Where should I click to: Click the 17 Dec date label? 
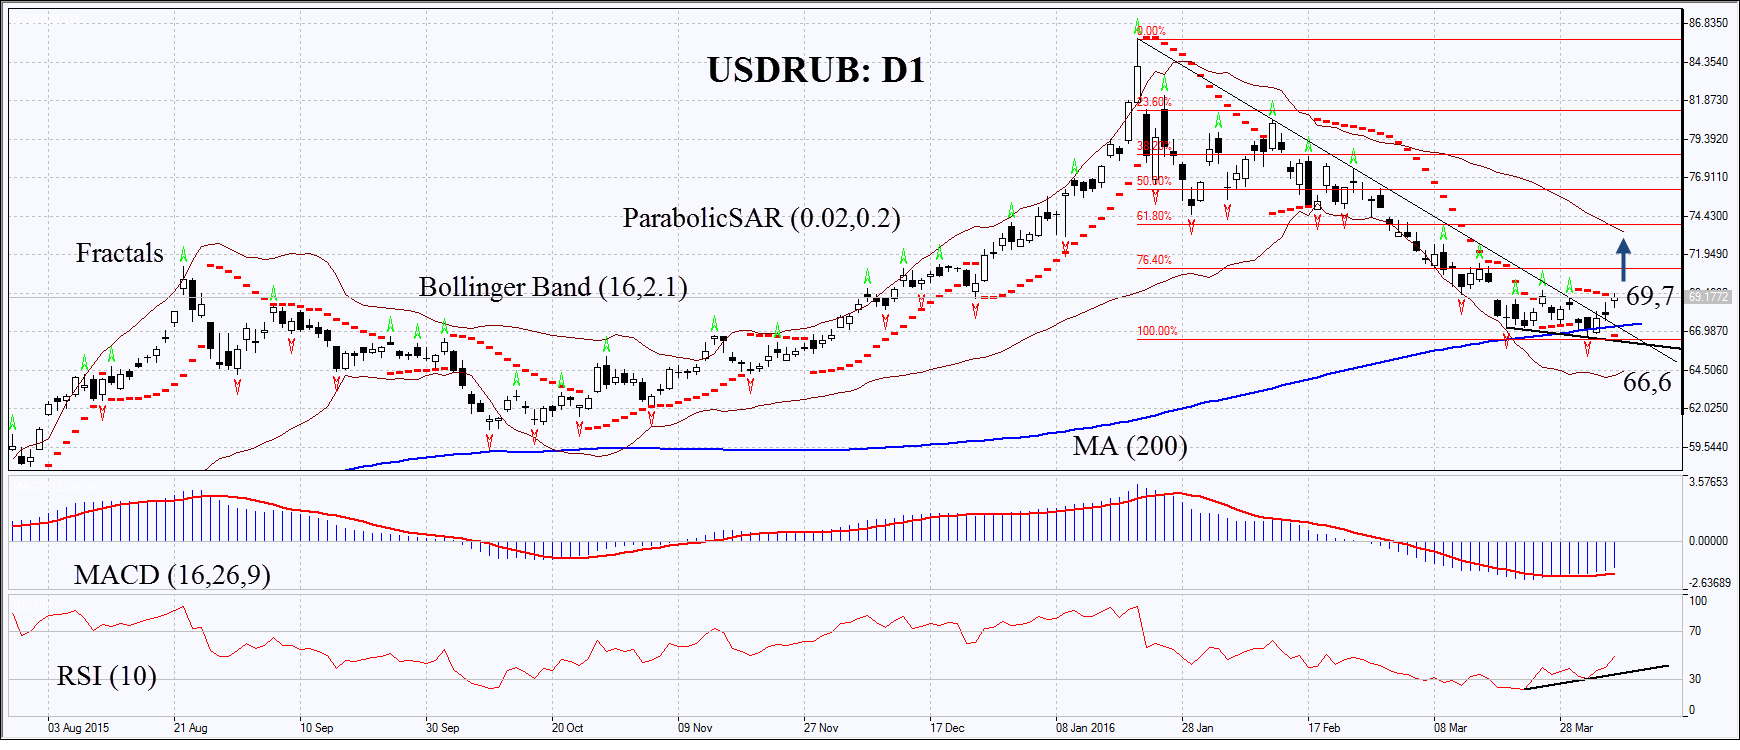(x=947, y=728)
